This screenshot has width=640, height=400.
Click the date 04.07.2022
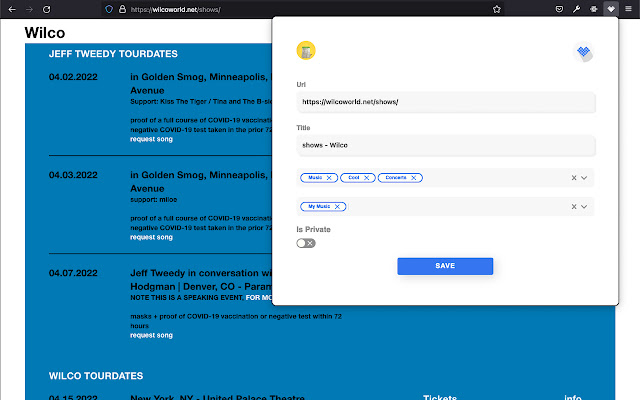[73, 273]
